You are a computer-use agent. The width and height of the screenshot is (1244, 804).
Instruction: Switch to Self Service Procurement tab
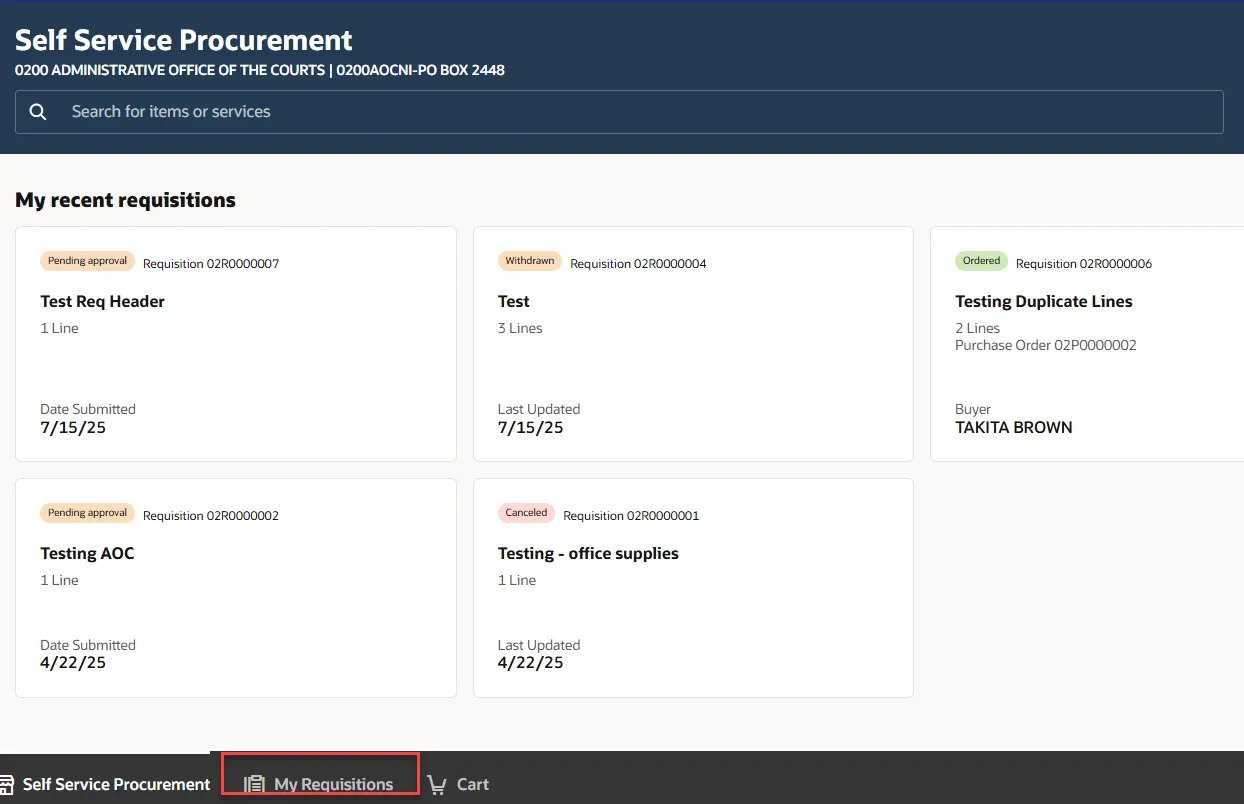coord(116,785)
